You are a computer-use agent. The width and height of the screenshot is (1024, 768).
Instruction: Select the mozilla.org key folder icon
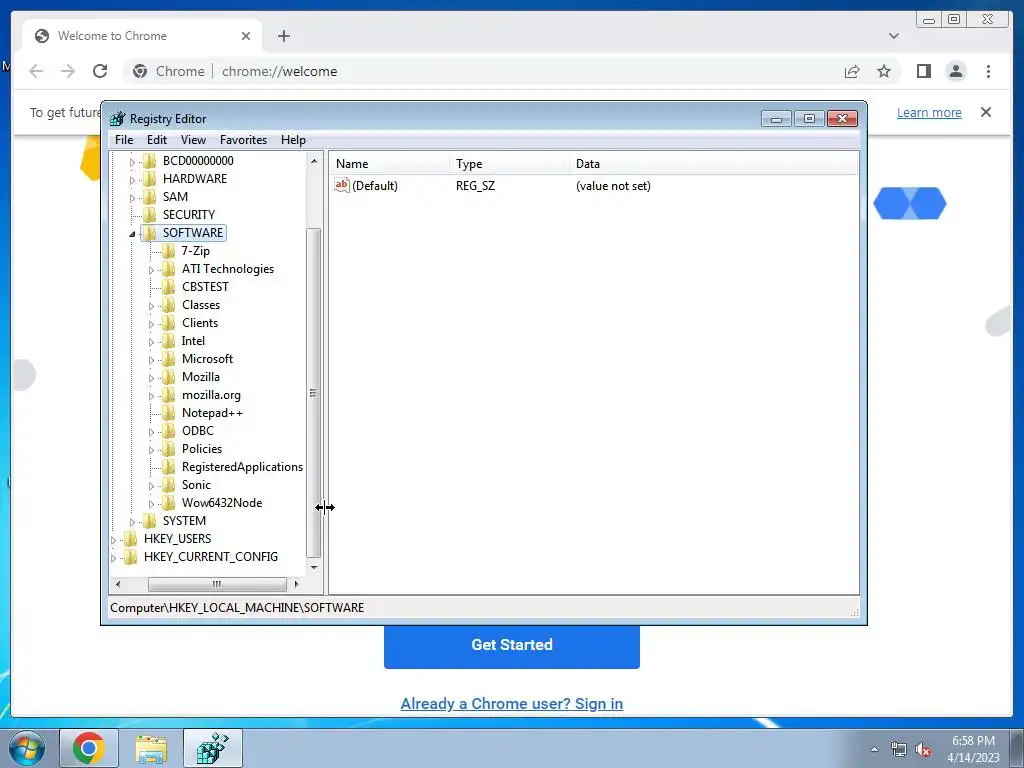point(168,395)
